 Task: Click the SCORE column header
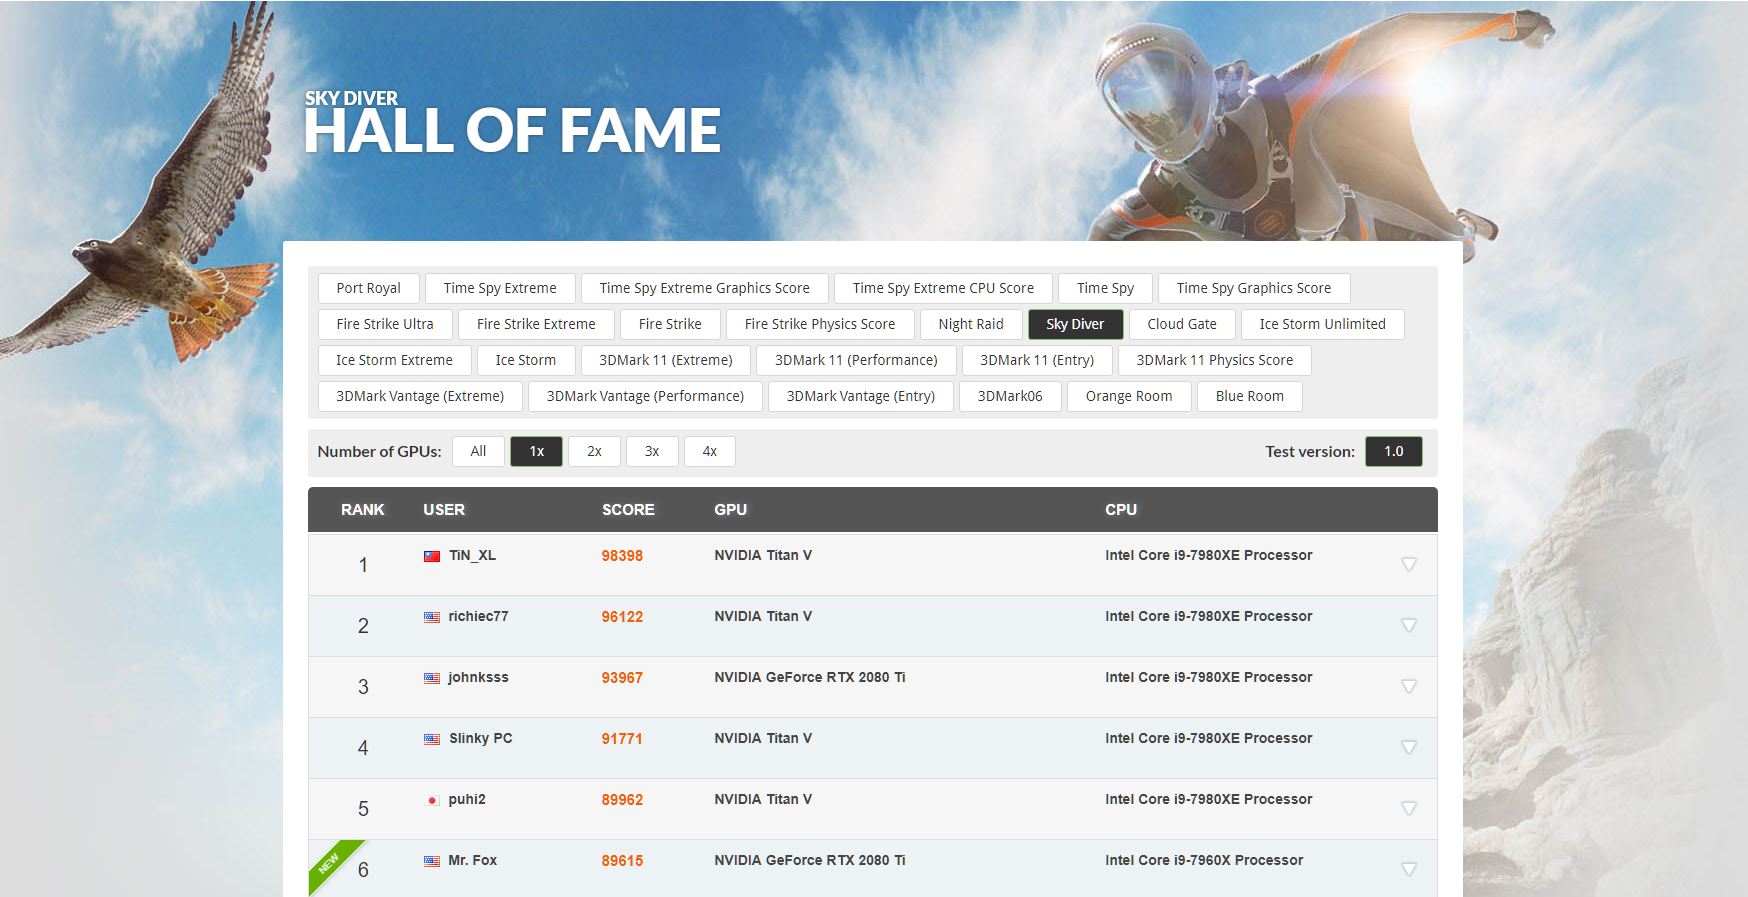click(628, 510)
